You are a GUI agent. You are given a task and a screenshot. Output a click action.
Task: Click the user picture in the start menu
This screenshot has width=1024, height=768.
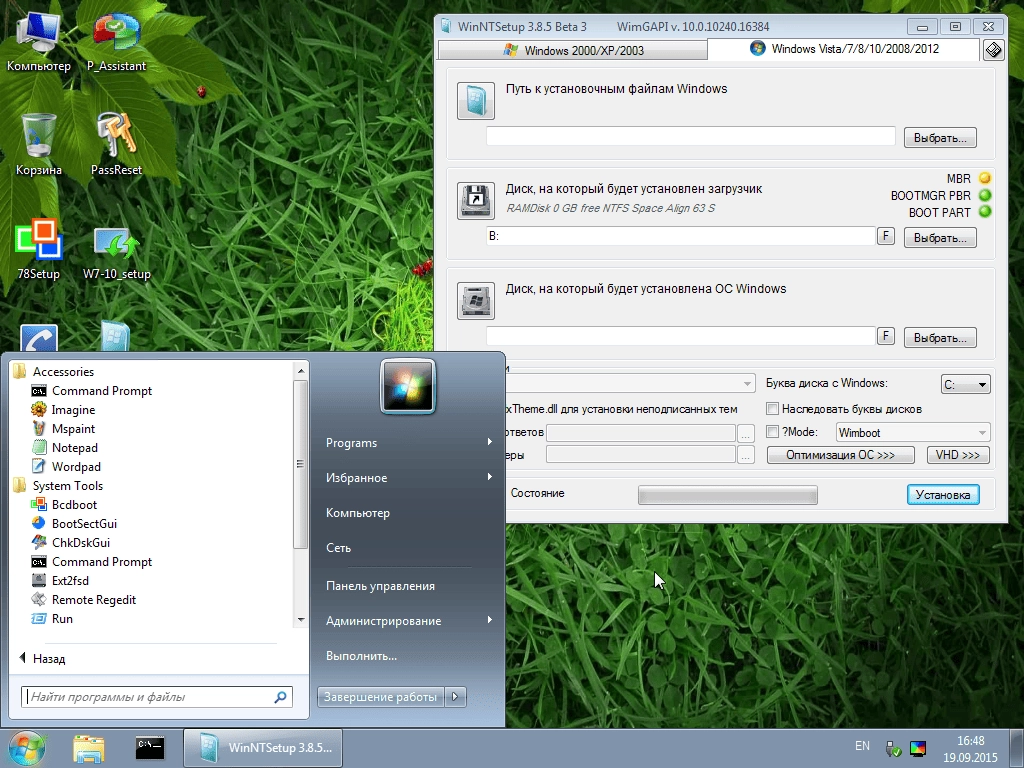(x=408, y=386)
